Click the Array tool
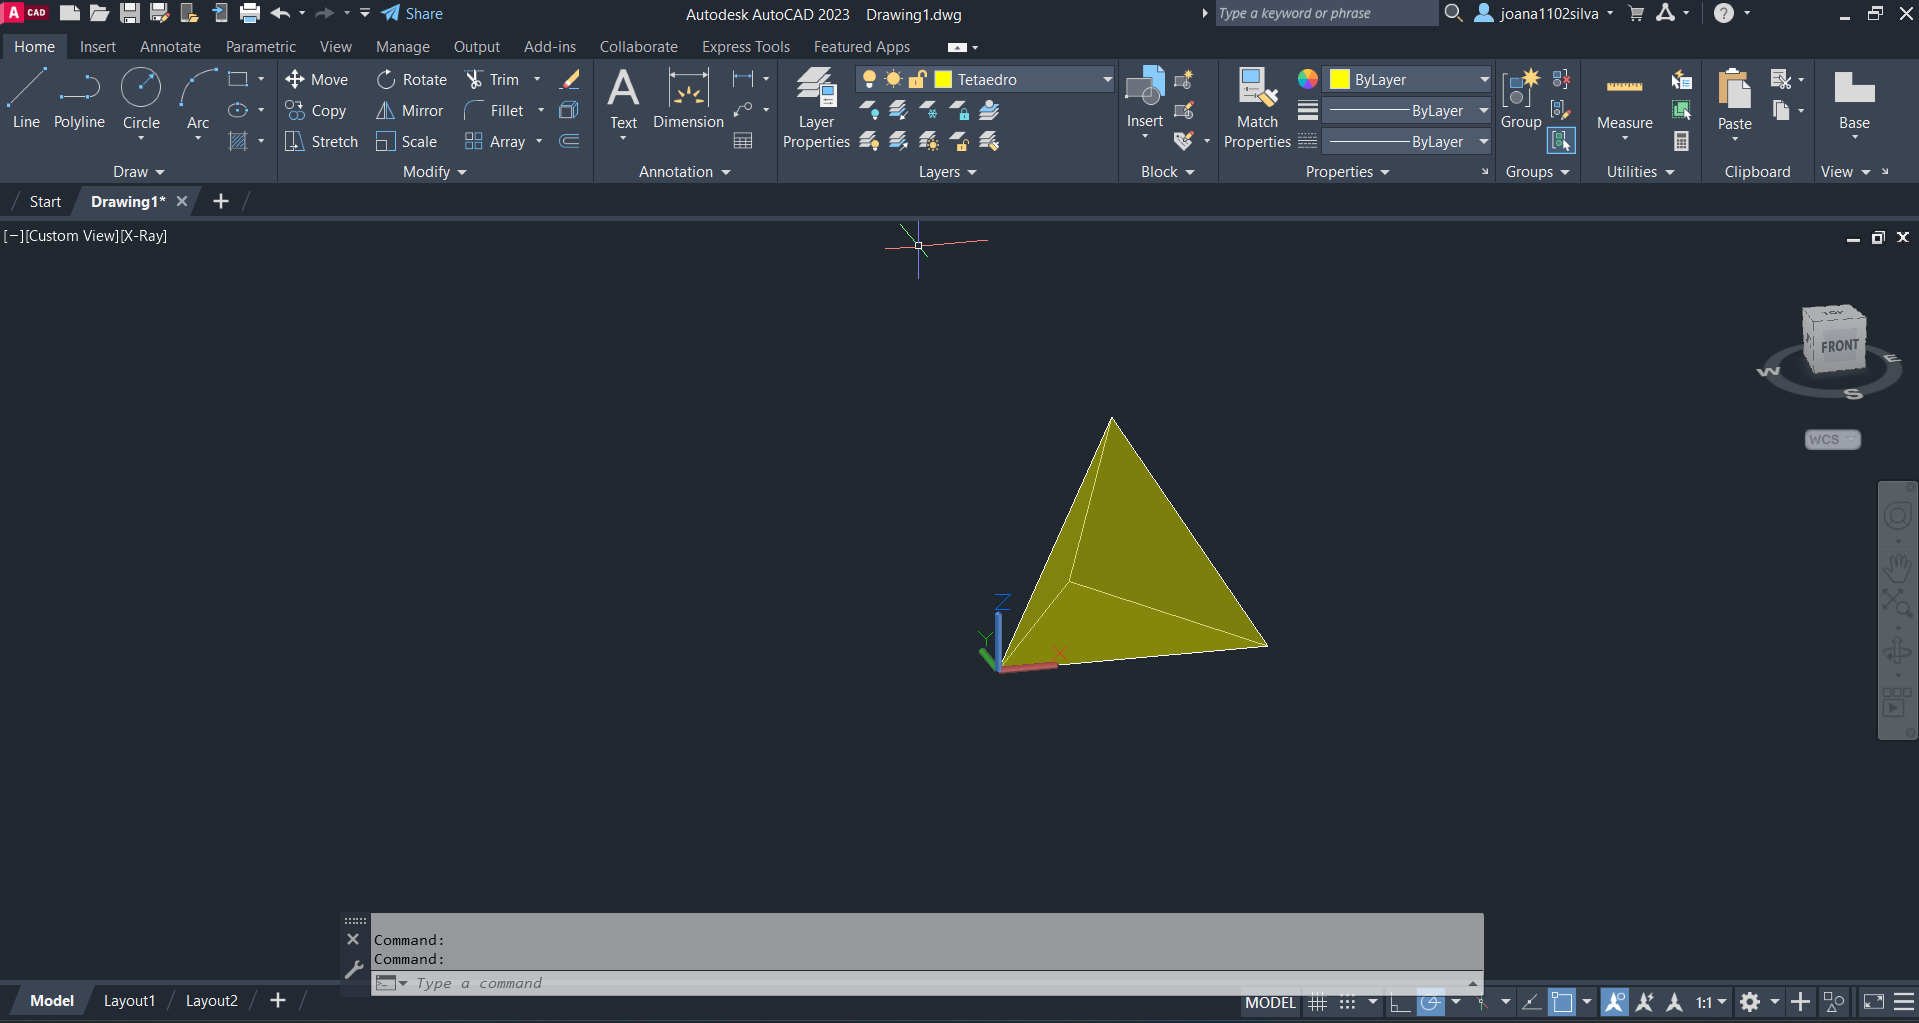This screenshot has height=1023, width=1919. pyautogui.click(x=495, y=141)
